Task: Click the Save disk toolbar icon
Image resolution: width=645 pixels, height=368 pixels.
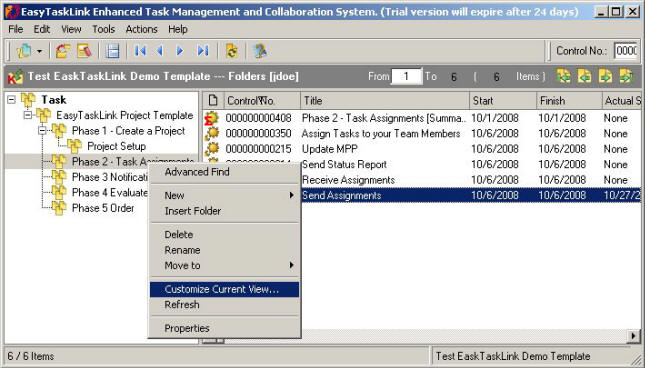Action: point(112,51)
